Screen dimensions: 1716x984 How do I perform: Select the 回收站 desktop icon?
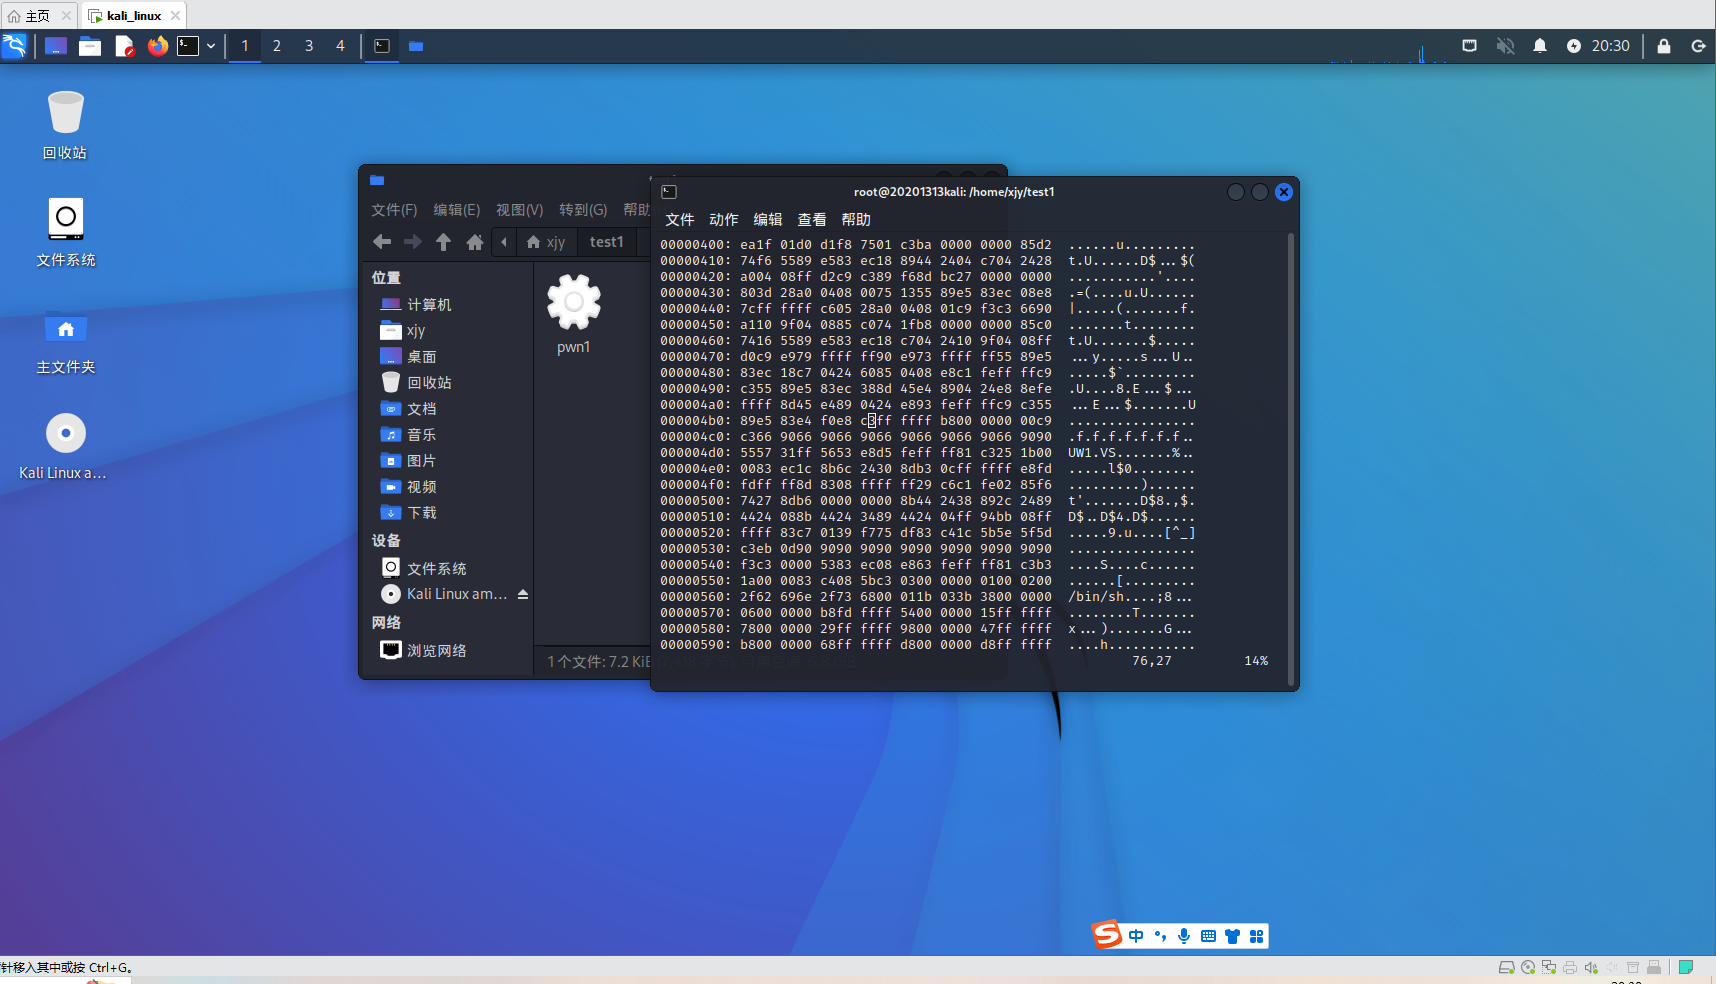coord(65,125)
